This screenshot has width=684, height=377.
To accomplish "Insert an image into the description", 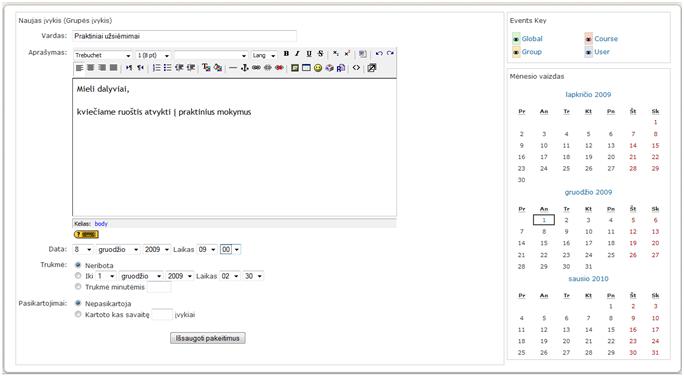I will pyautogui.click(x=295, y=68).
